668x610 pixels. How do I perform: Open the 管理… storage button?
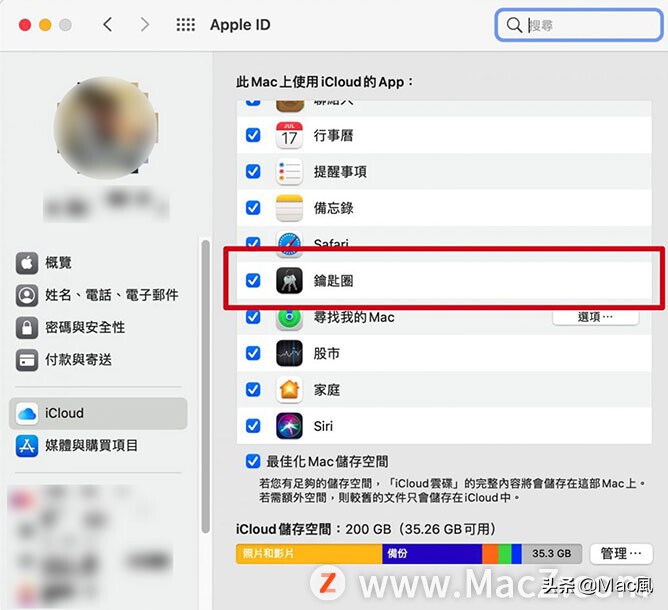(x=621, y=554)
